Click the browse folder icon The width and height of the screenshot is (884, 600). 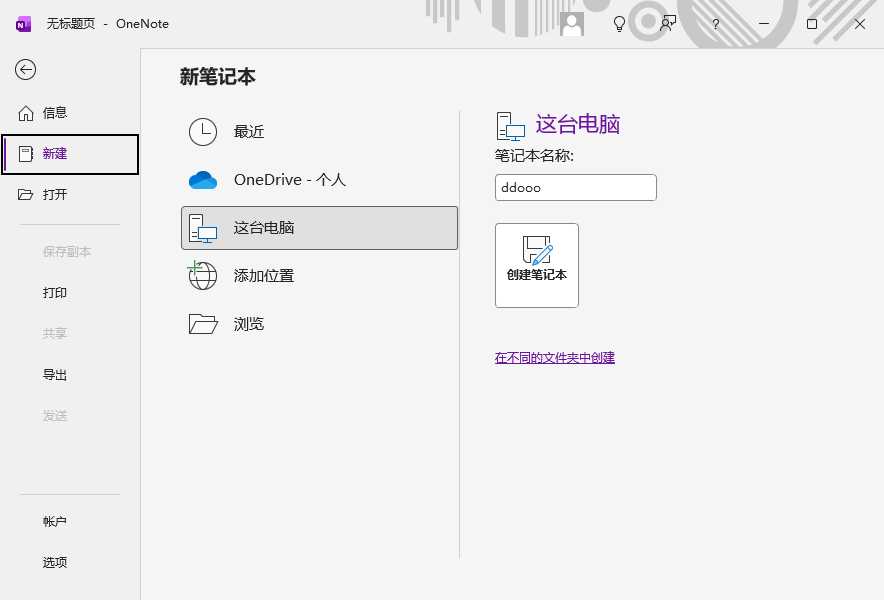tap(203, 324)
